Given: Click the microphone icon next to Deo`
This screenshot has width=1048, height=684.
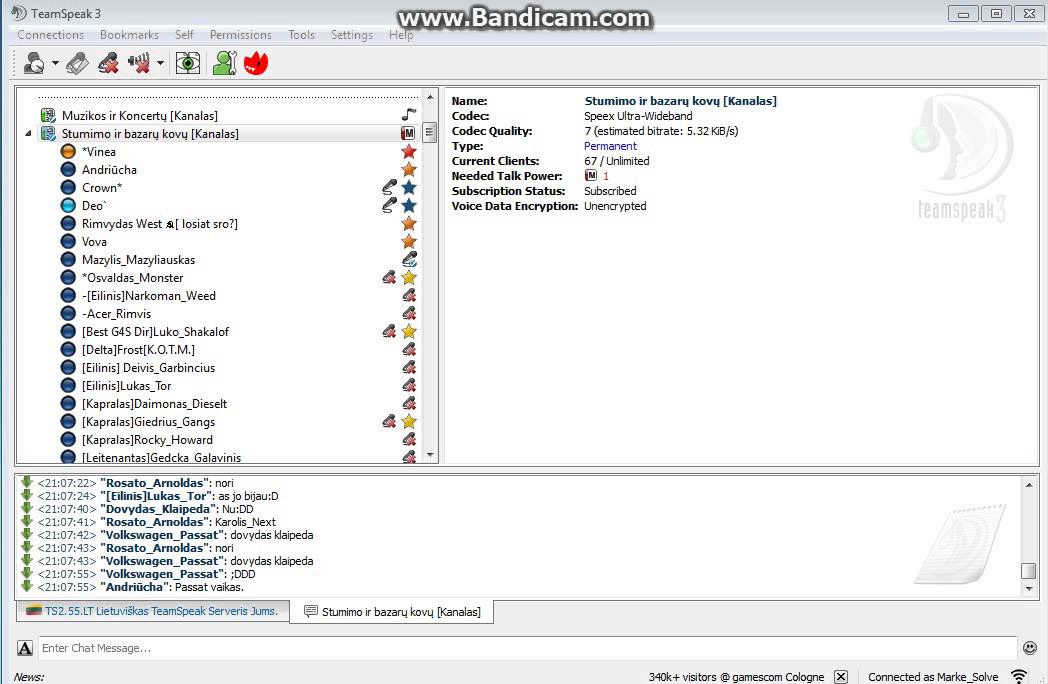Looking at the screenshot, I should 389,206.
